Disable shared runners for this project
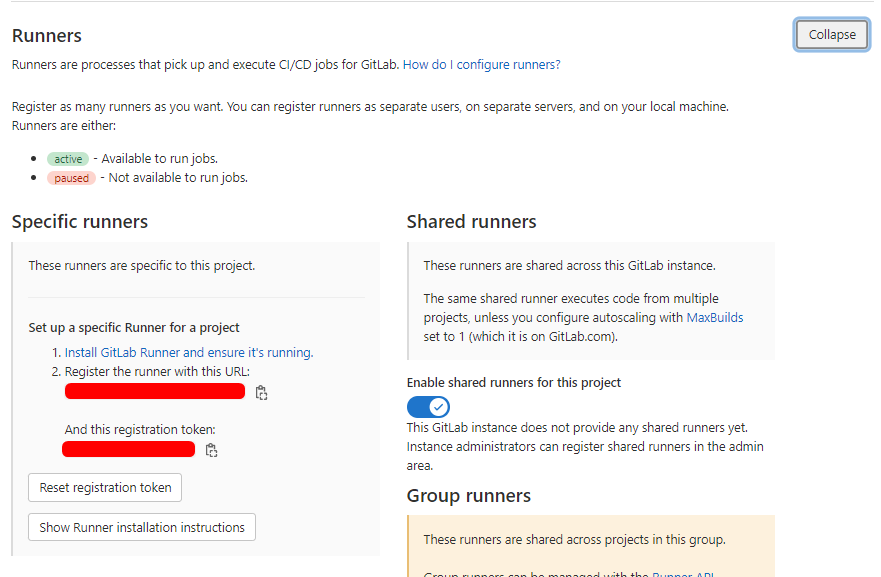This screenshot has width=881, height=577. [x=428, y=407]
